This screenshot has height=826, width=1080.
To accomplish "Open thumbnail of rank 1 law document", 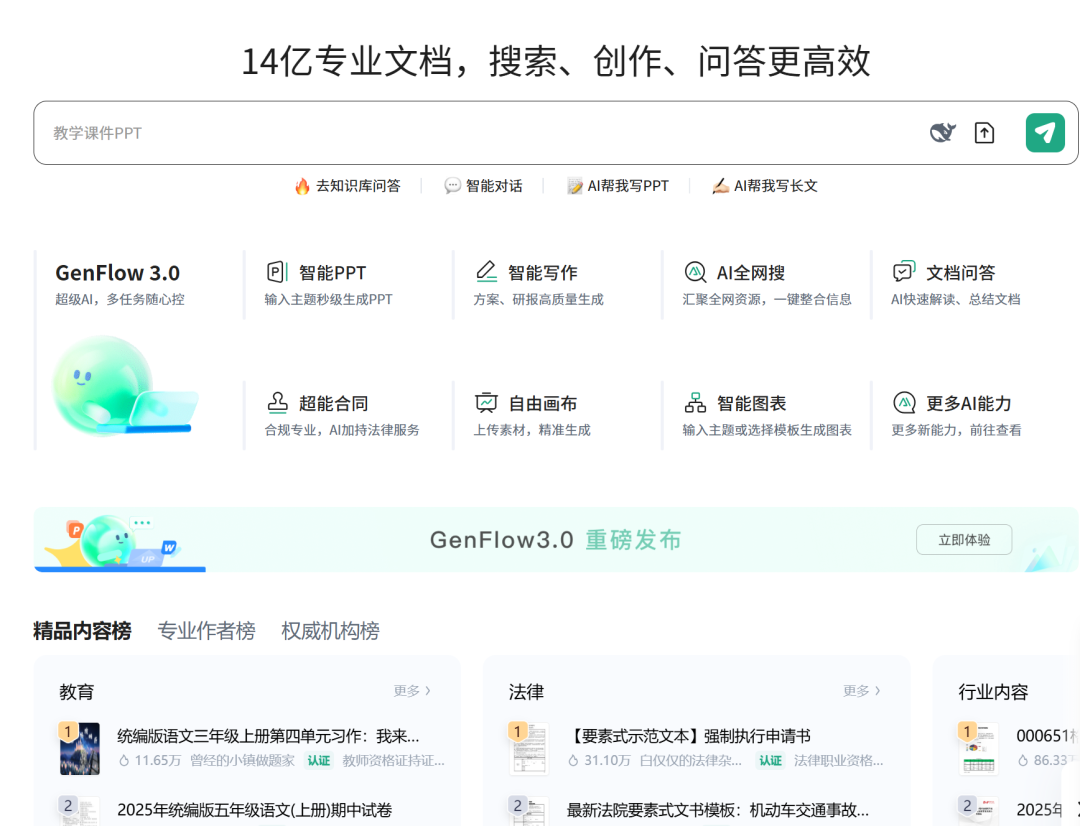I will pyautogui.click(x=529, y=748).
